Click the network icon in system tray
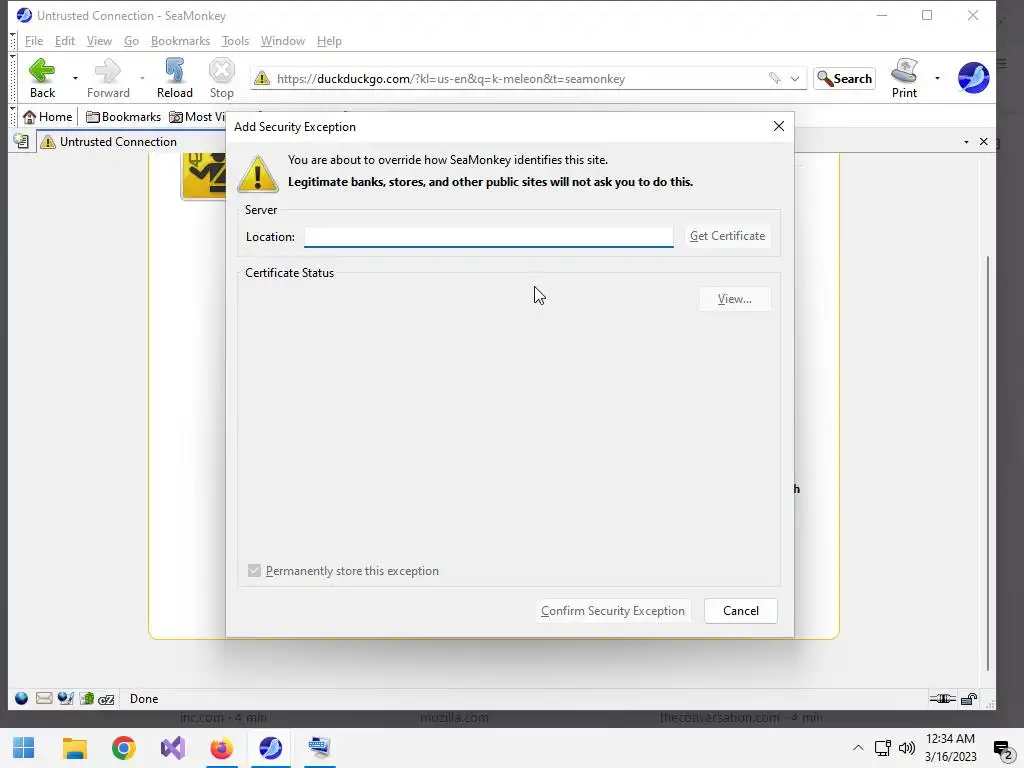Screen dimensions: 1024x768 point(883,748)
